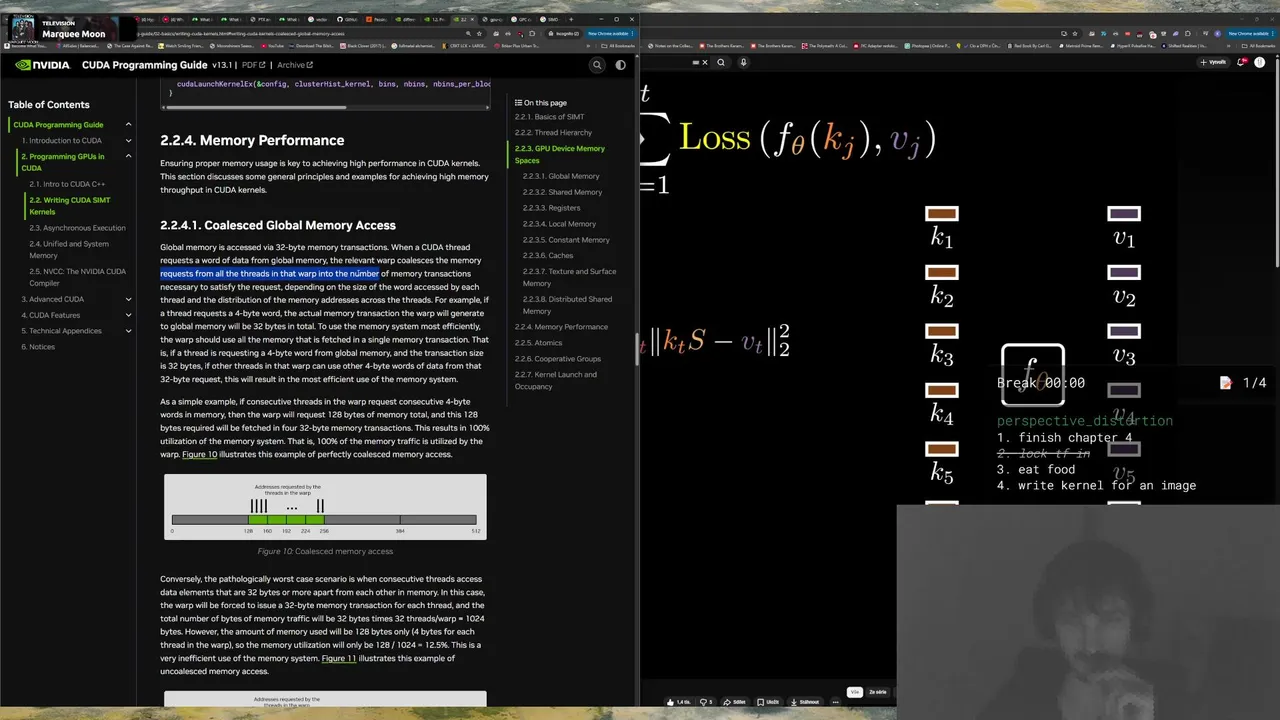This screenshot has height=720, width=1280.
Task: Open All Bookmarks folder in right Chrome window
Action: pyautogui.click(x=1257, y=46)
